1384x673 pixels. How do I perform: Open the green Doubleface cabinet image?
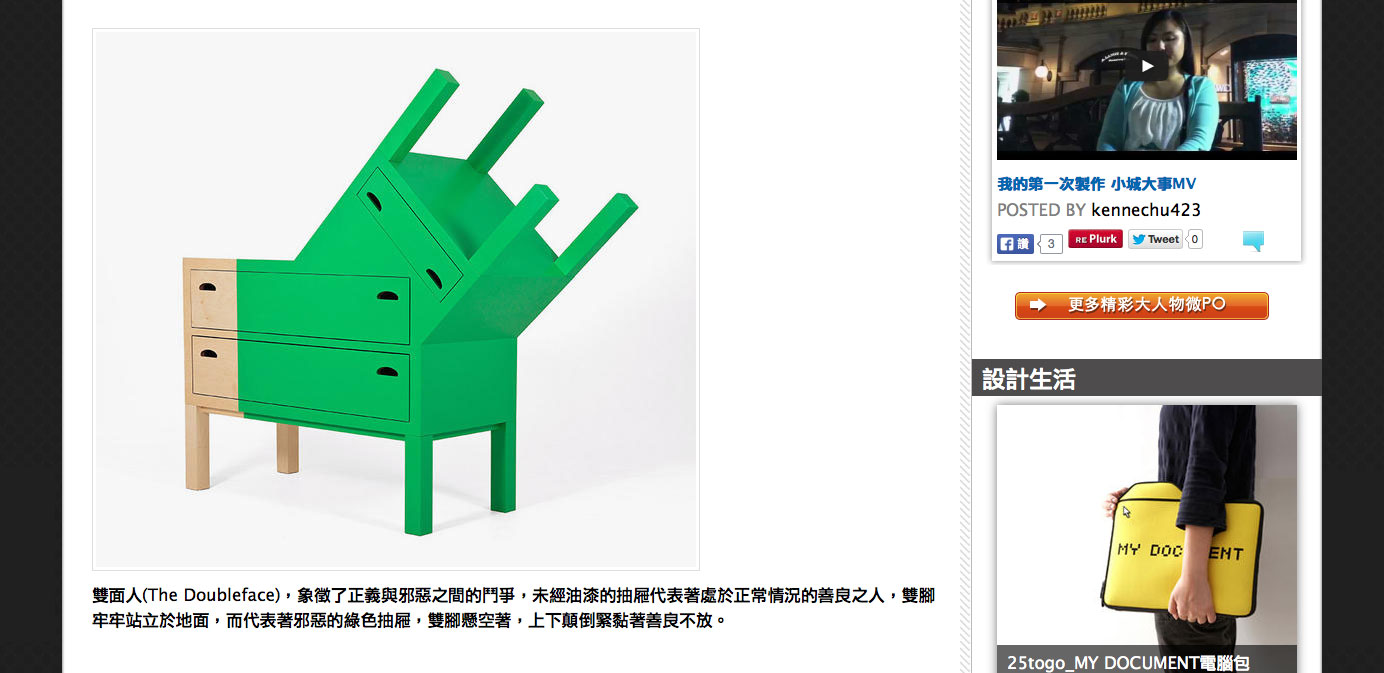click(396, 299)
